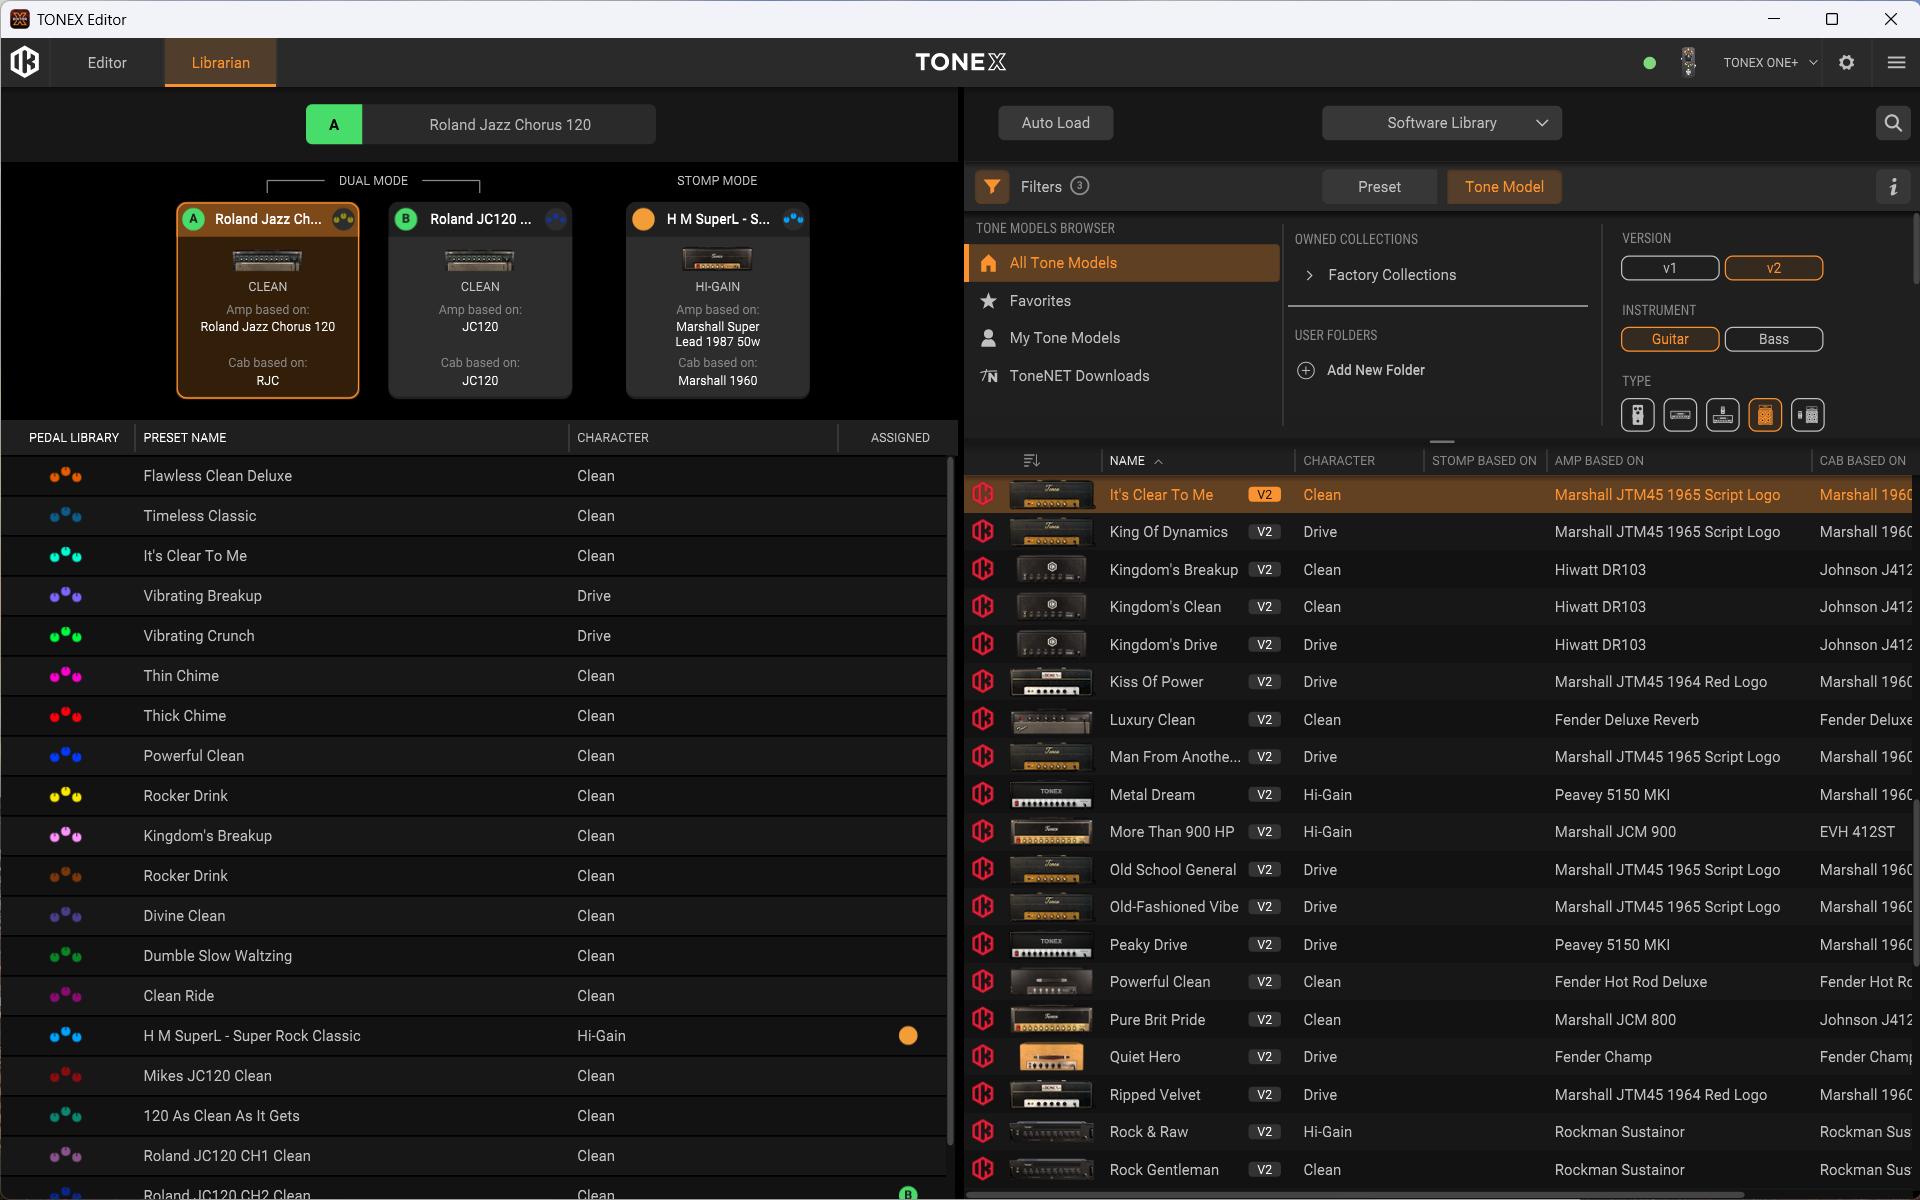Click the orange filter funnel icon
The image size is (1920, 1200).
(992, 186)
